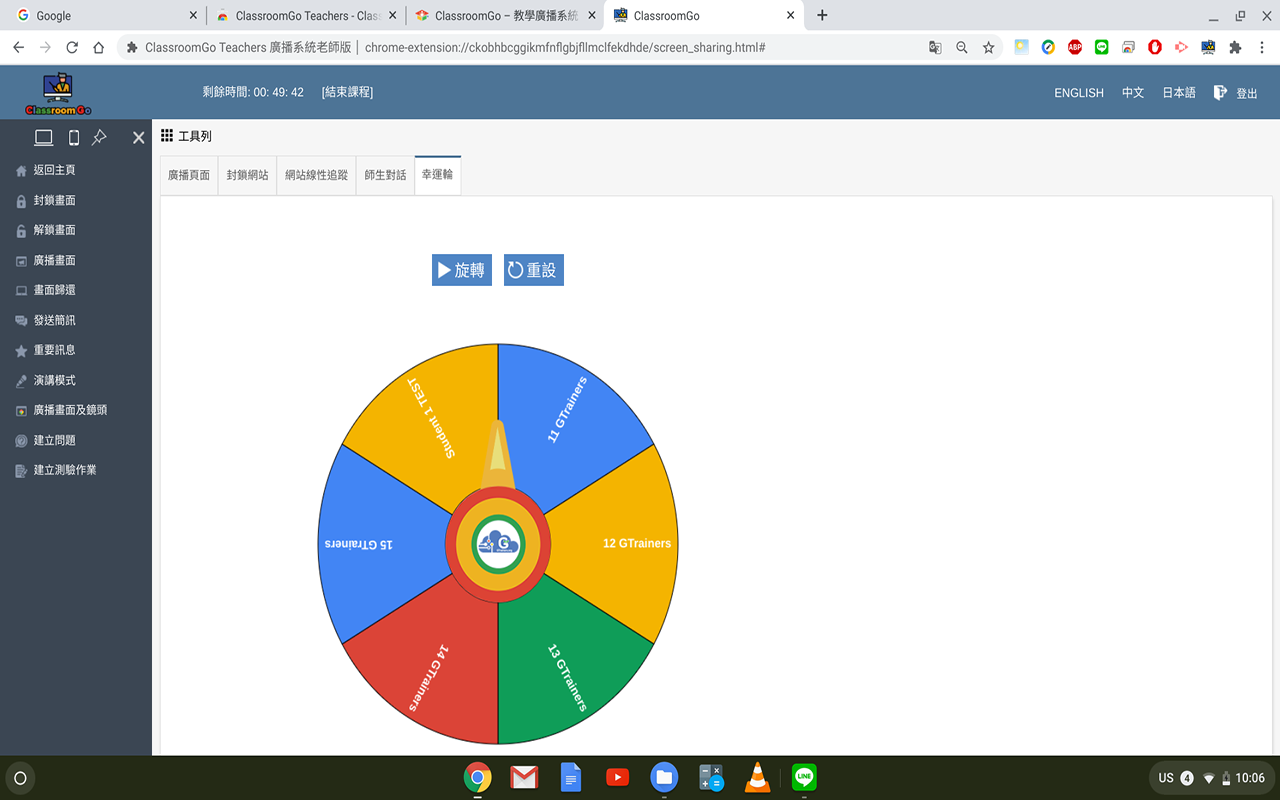Click the pin icon in sidebar header
Viewport: 1280px width, 800px height.
pos(100,138)
